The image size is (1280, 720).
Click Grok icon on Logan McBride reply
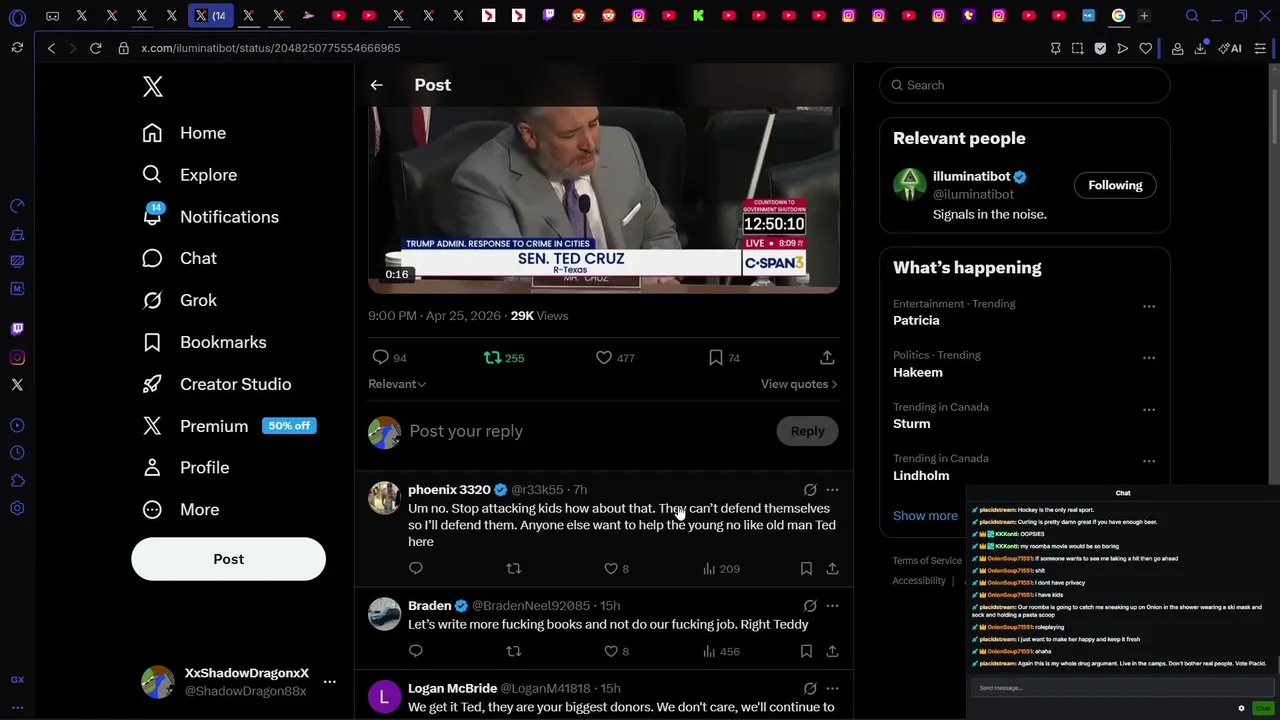pyautogui.click(x=810, y=689)
